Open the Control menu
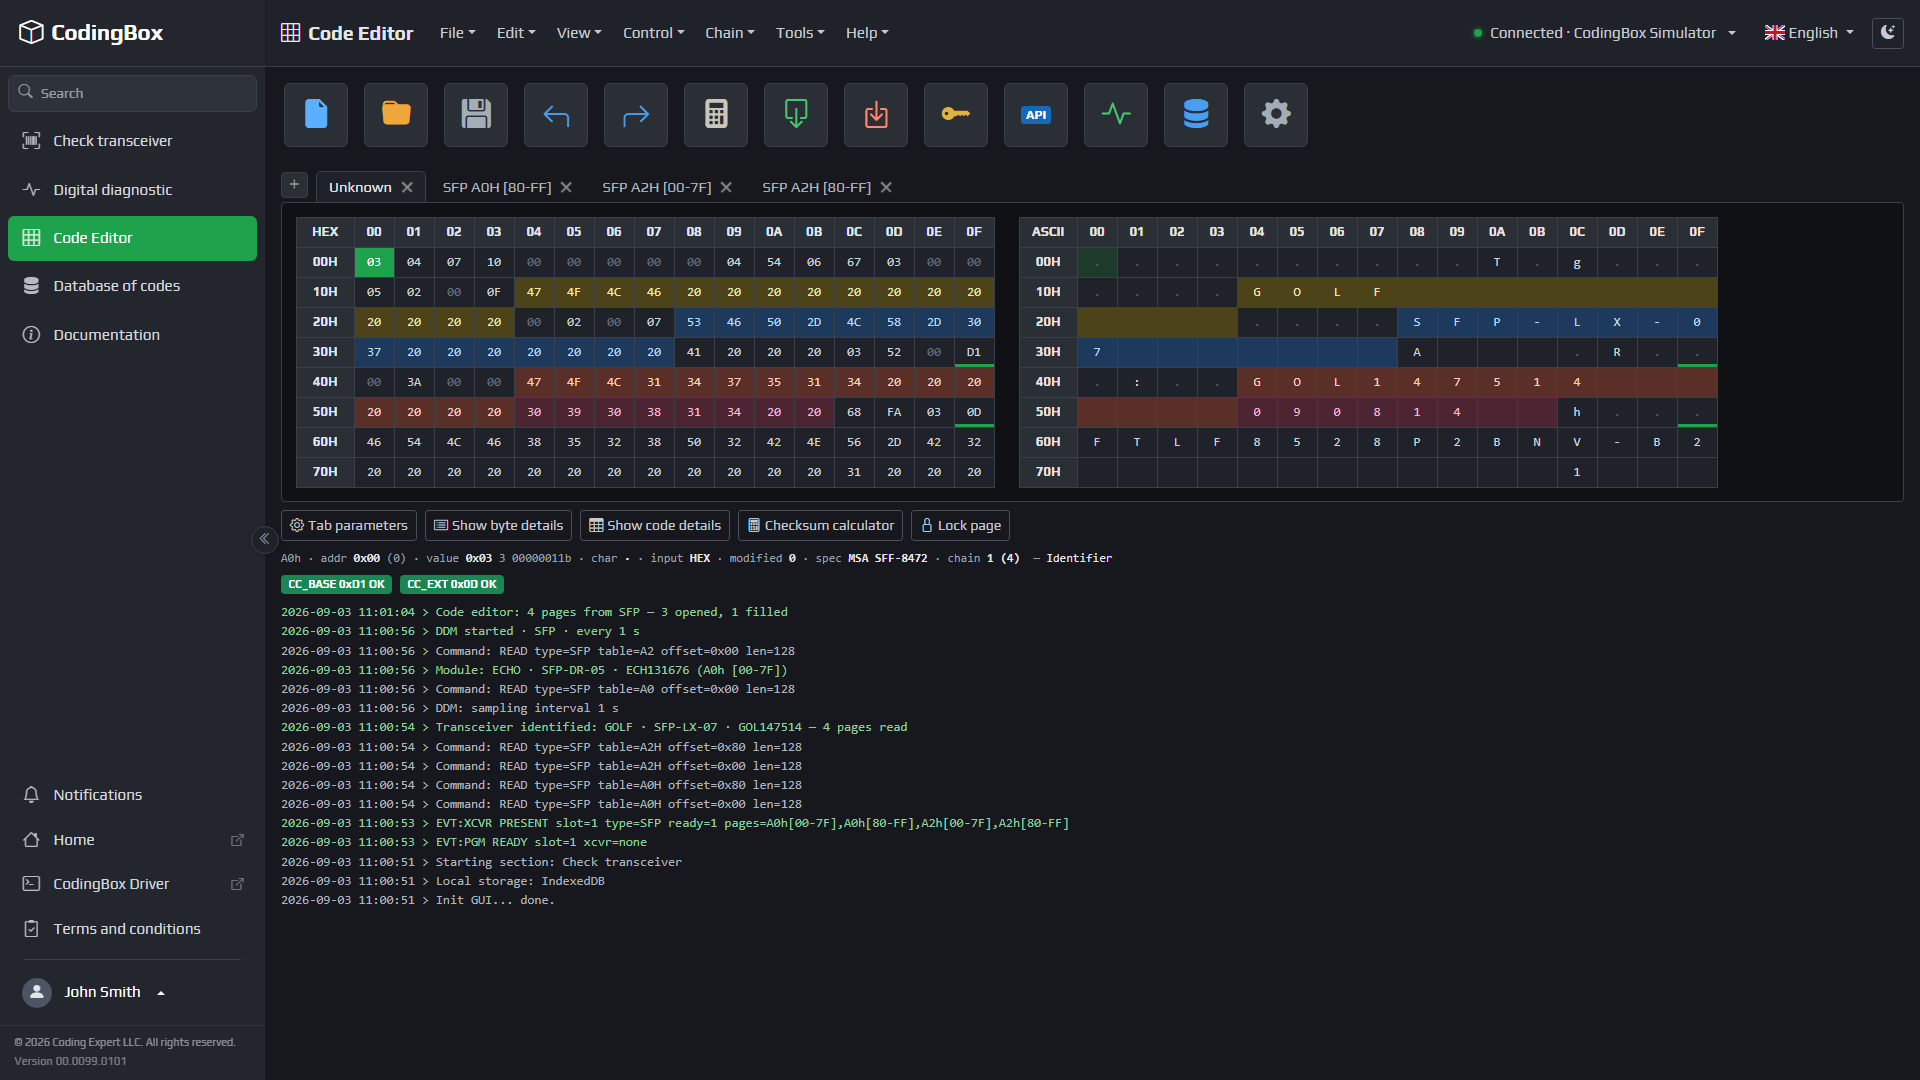The image size is (1920, 1080). point(653,33)
